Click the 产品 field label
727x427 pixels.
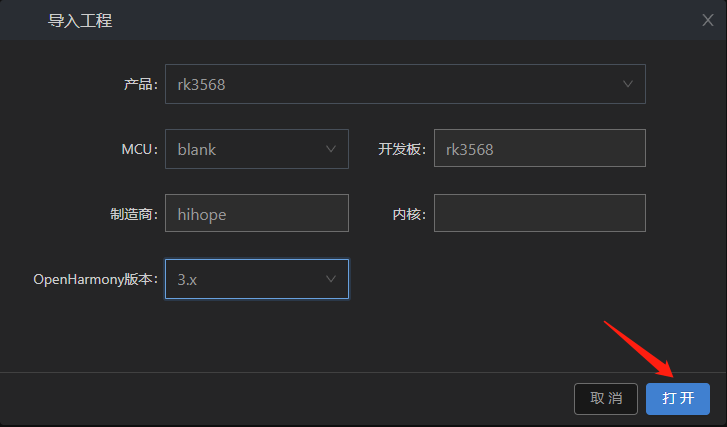tap(140, 84)
